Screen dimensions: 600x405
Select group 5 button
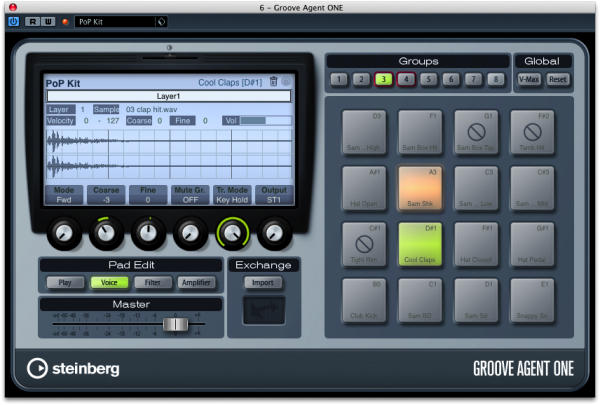429,79
